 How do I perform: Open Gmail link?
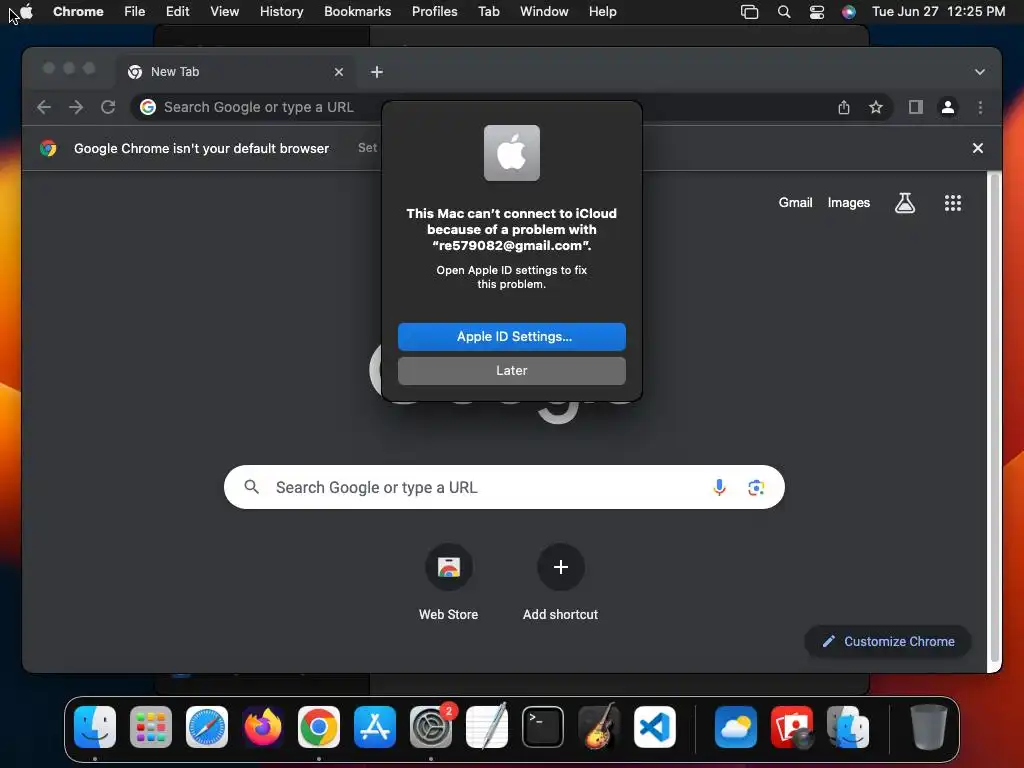coord(795,202)
